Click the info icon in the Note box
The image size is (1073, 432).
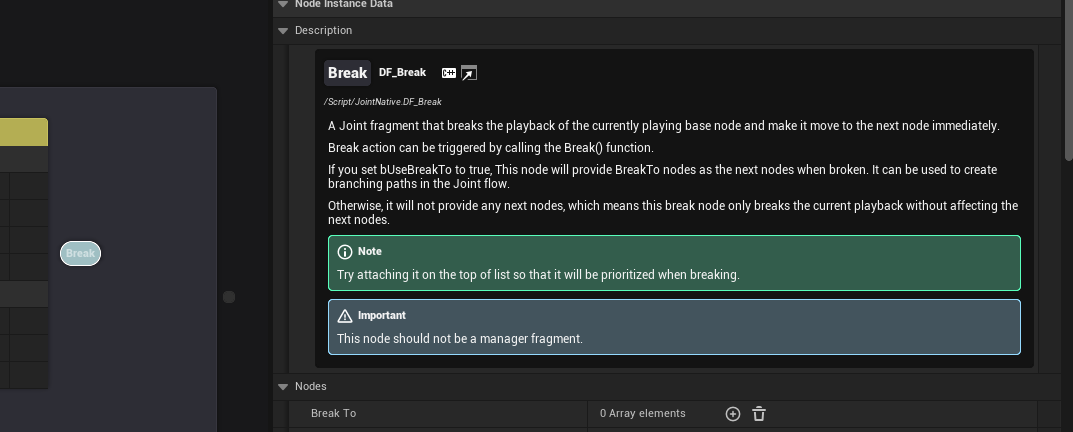tap(345, 252)
